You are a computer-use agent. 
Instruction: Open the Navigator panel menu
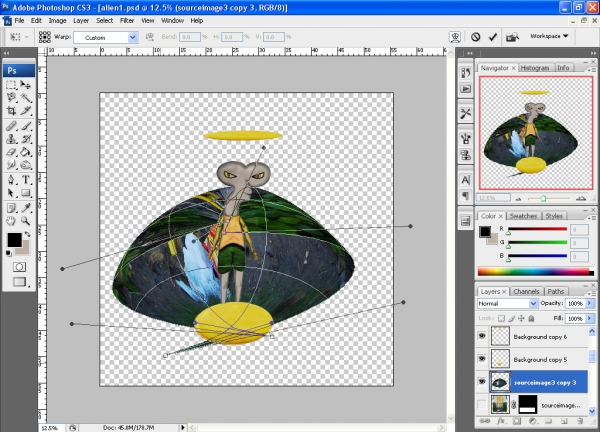tap(591, 69)
